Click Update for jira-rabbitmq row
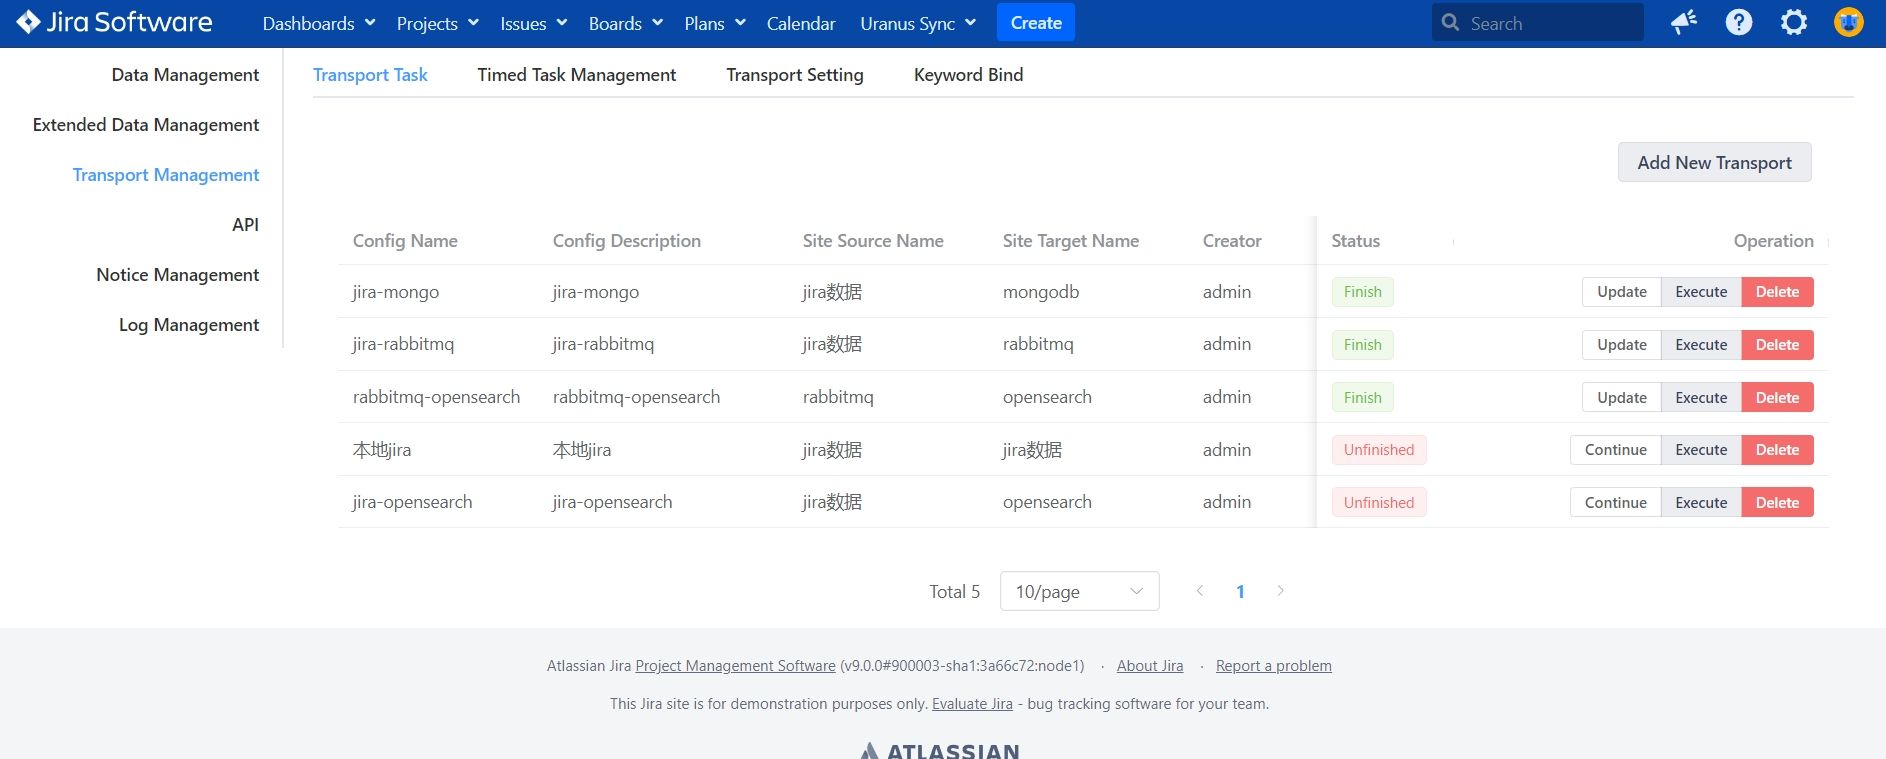This screenshot has width=1886, height=759. tap(1621, 345)
